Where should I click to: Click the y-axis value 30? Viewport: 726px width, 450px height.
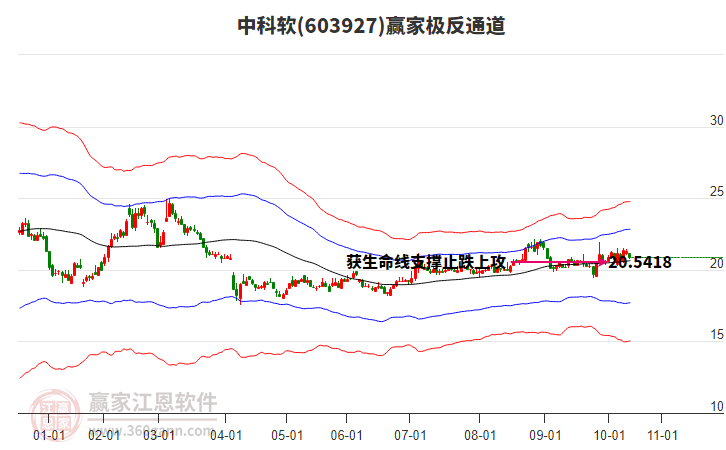717,120
